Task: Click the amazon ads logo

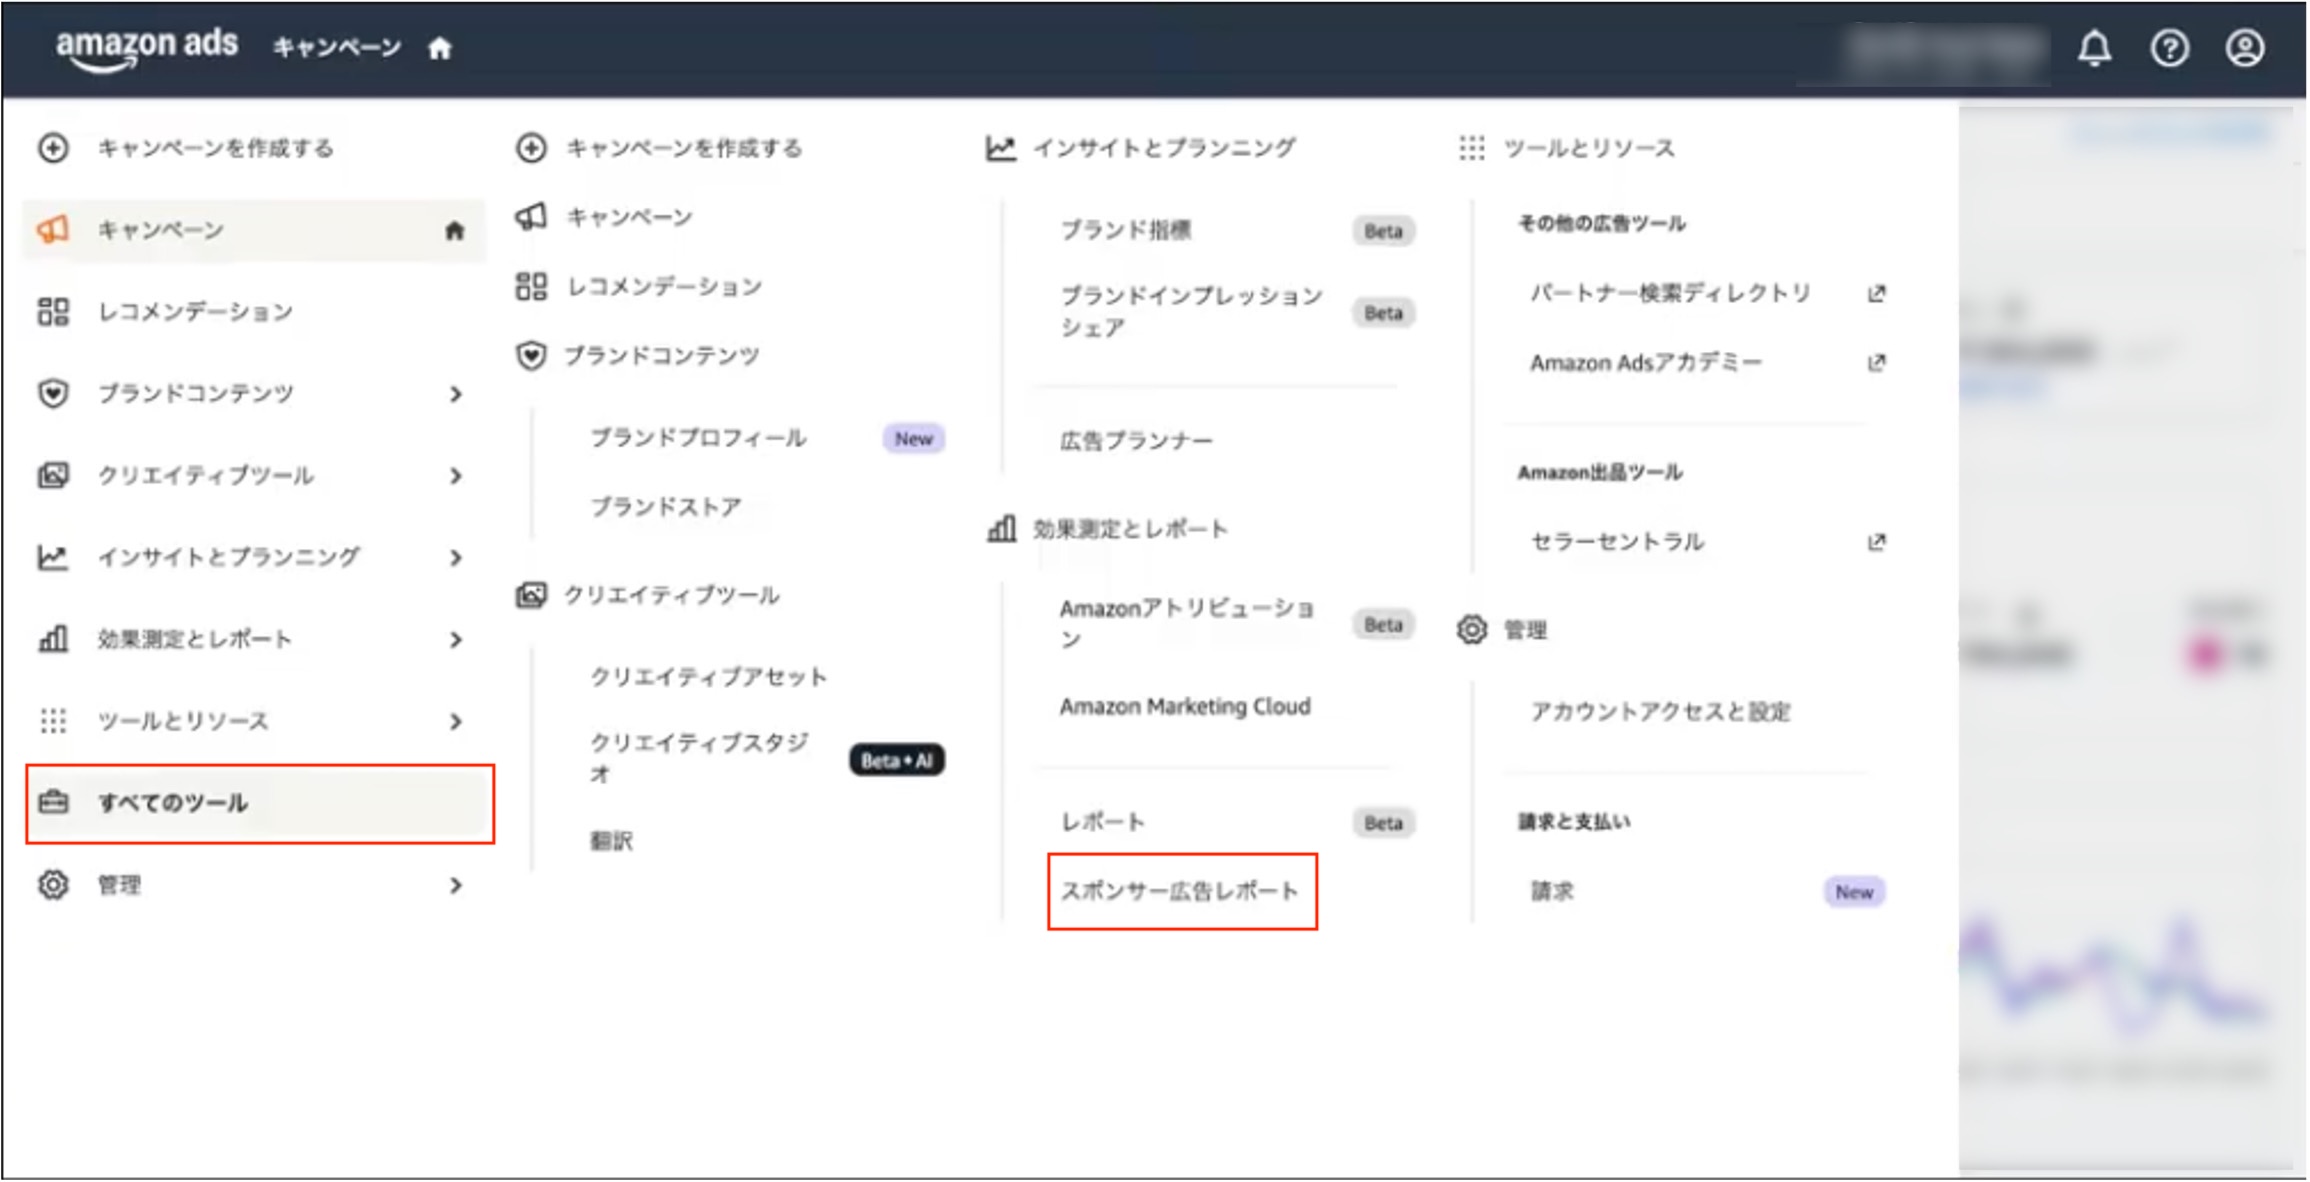Action: coord(147,47)
